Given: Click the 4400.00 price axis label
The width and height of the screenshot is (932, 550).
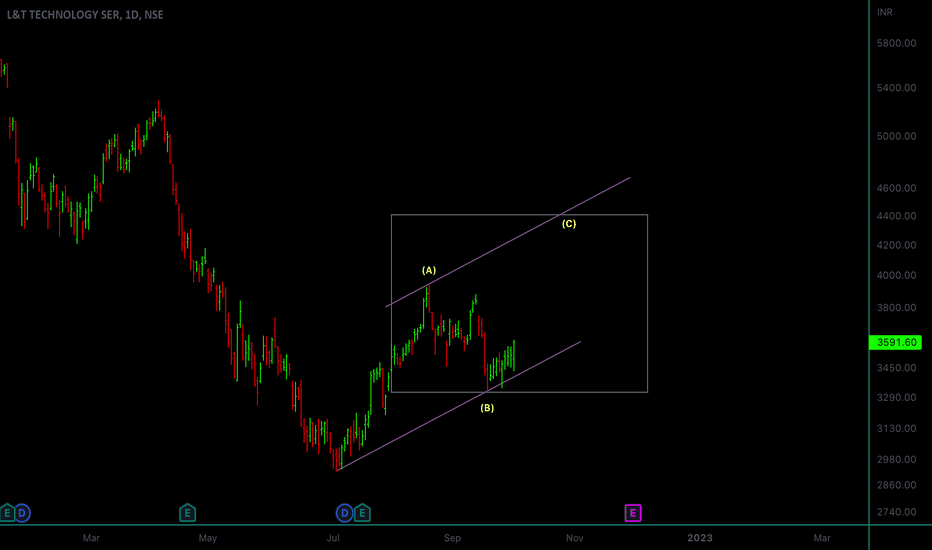Looking at the screenshot, I should [896, 216].
